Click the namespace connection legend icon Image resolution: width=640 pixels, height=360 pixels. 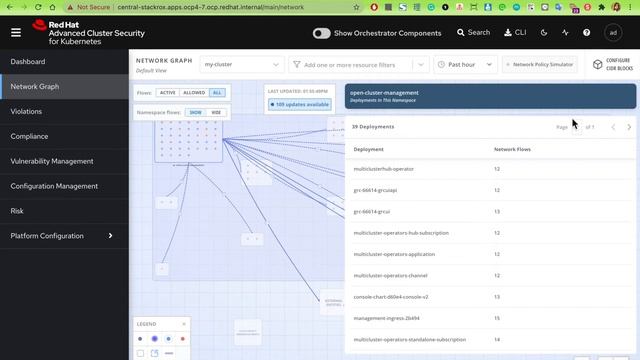tap(154, 353)
